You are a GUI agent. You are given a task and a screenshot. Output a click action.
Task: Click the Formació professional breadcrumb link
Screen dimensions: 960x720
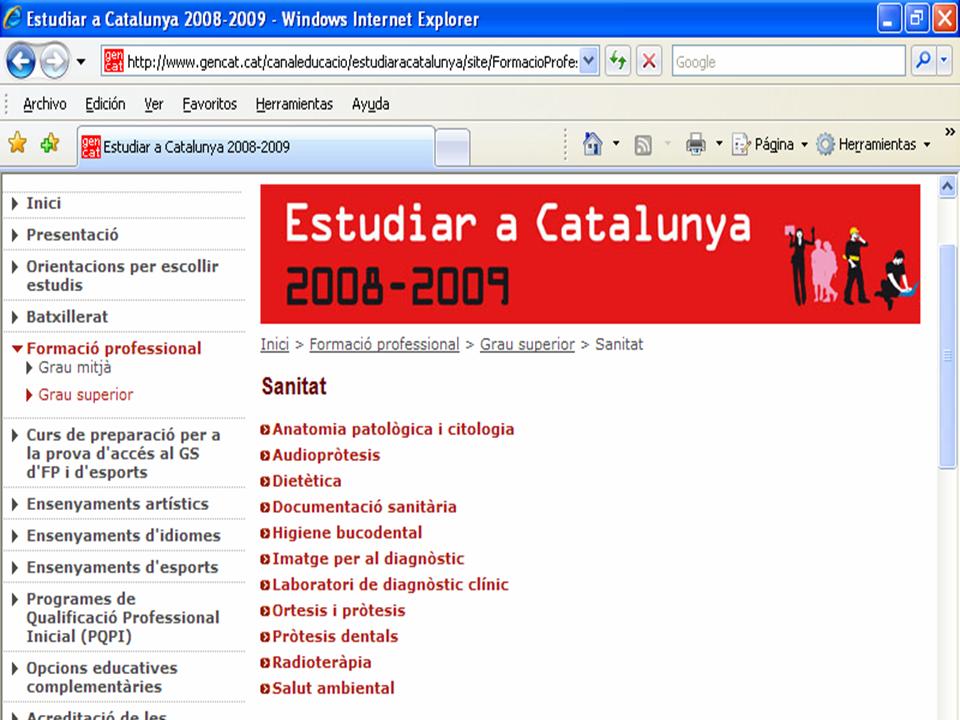click(x=384, y=345)
